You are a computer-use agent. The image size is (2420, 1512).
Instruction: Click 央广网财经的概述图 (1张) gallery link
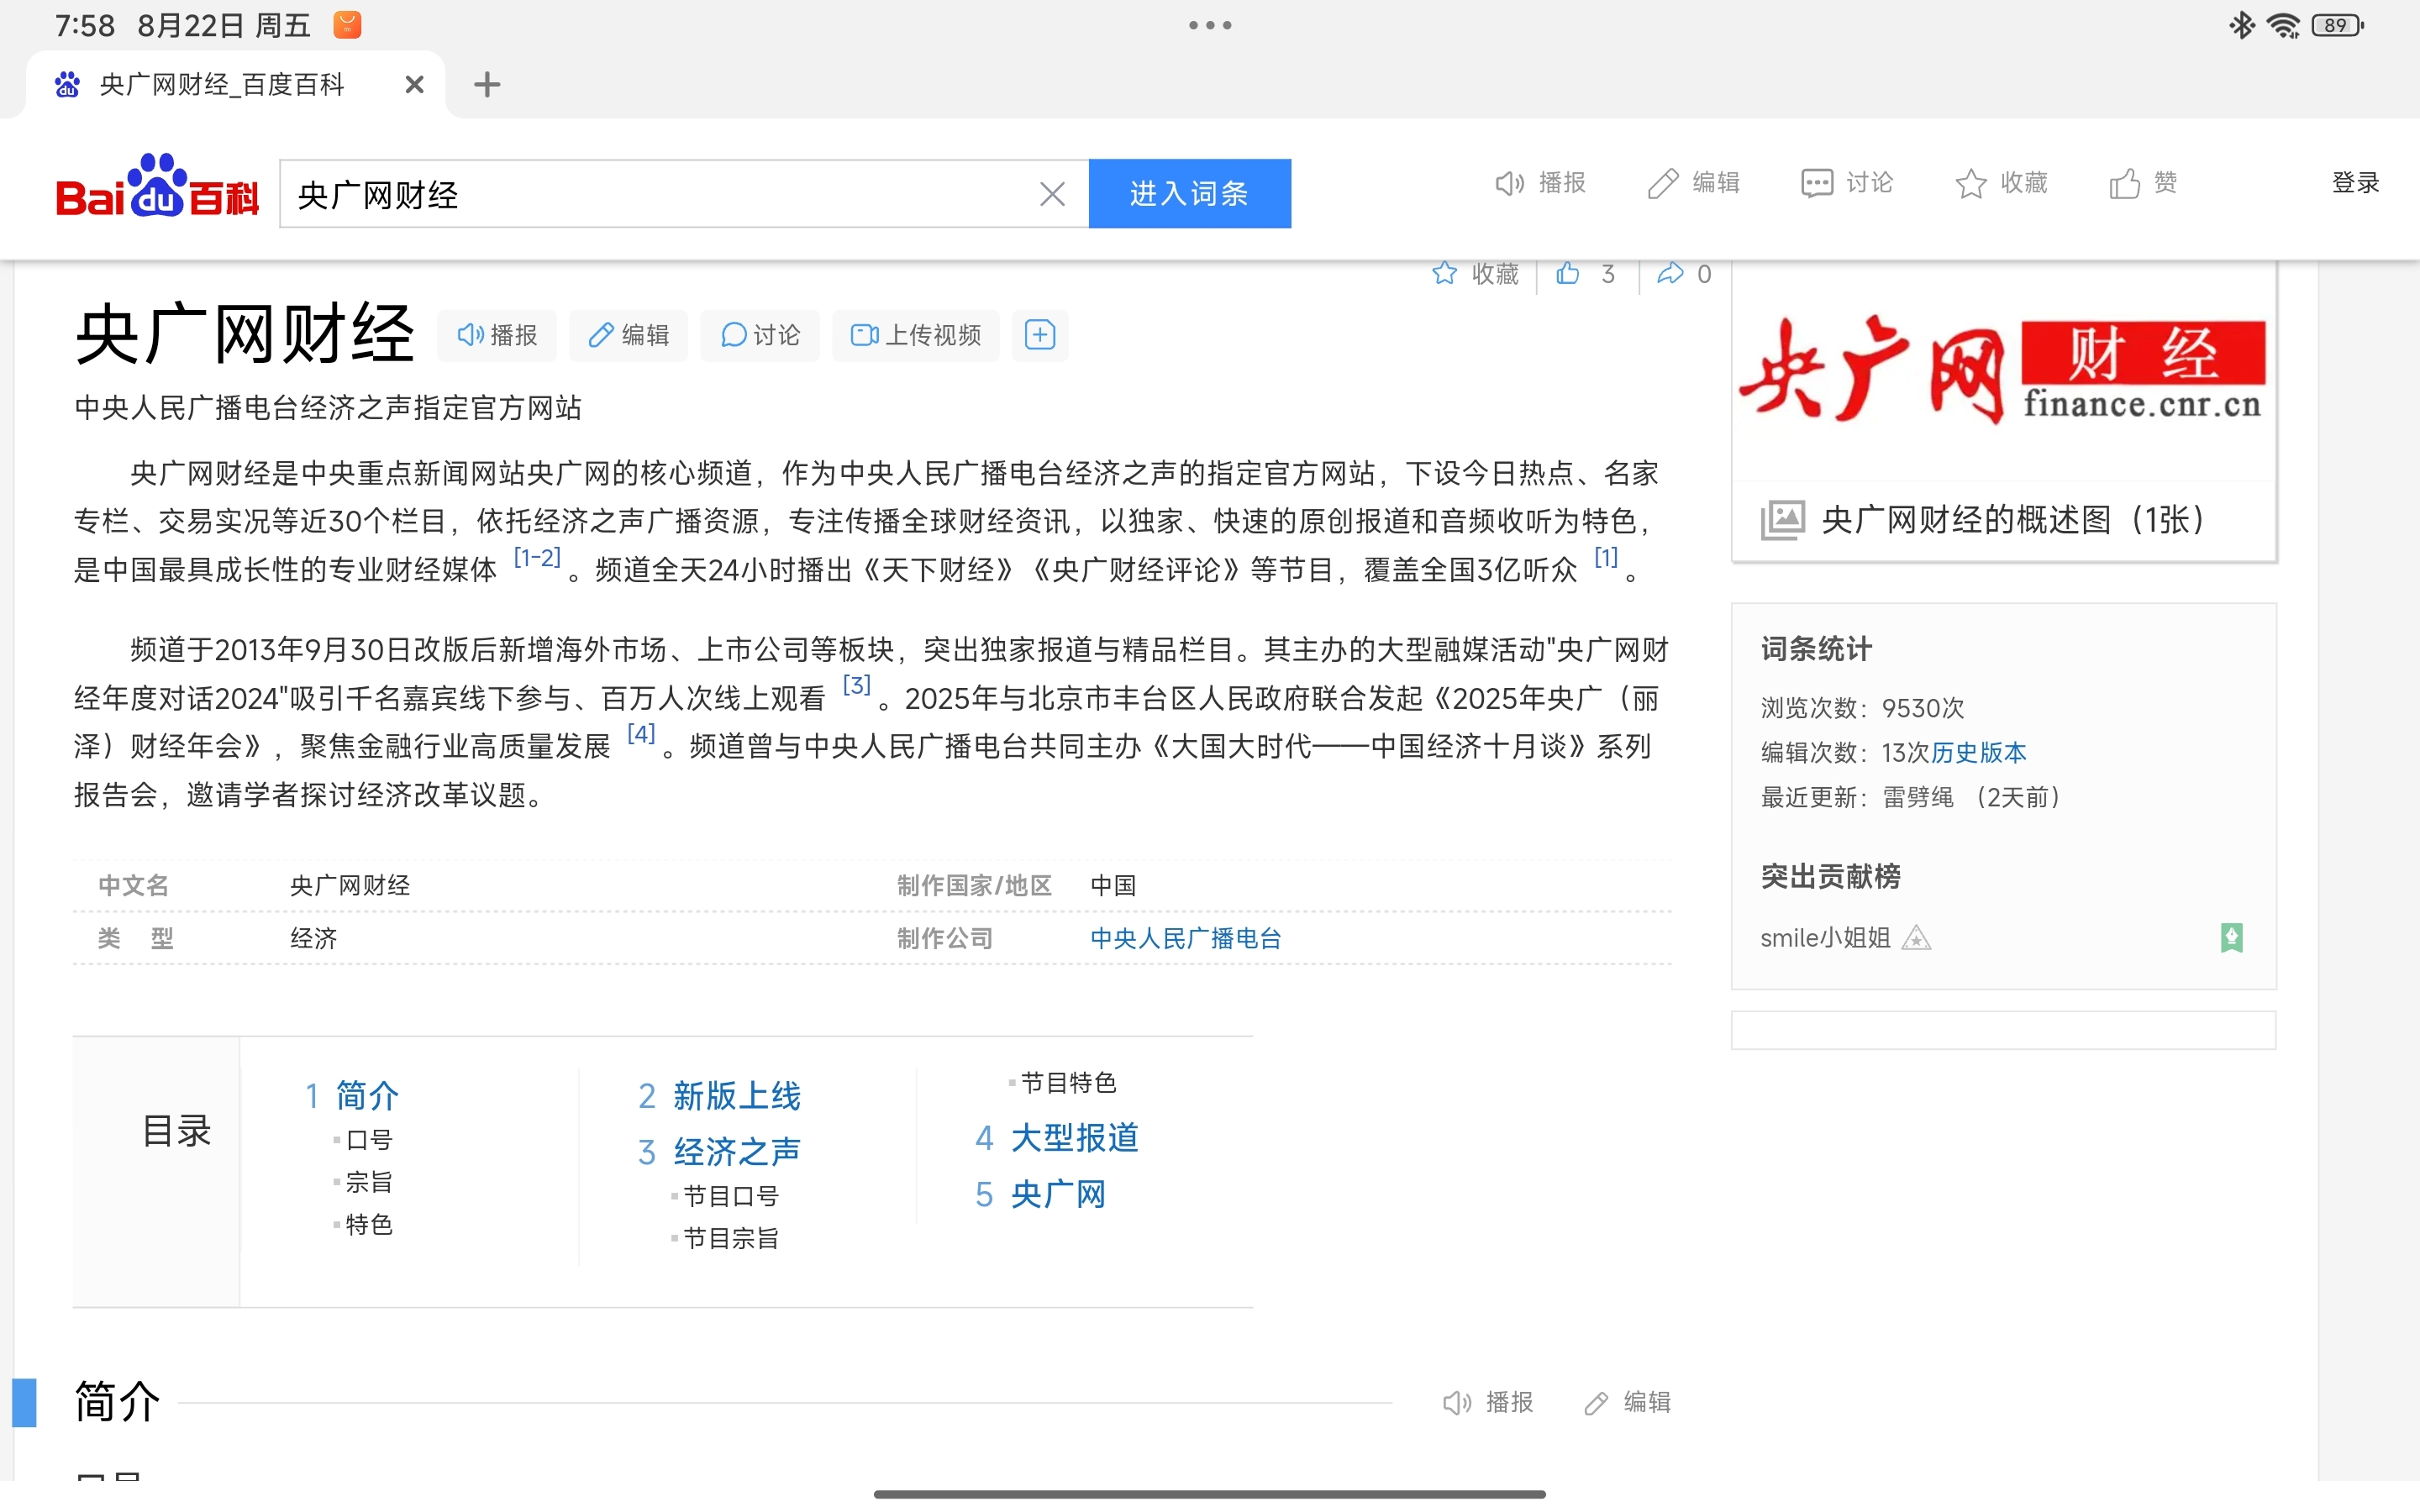(2013, 520)
